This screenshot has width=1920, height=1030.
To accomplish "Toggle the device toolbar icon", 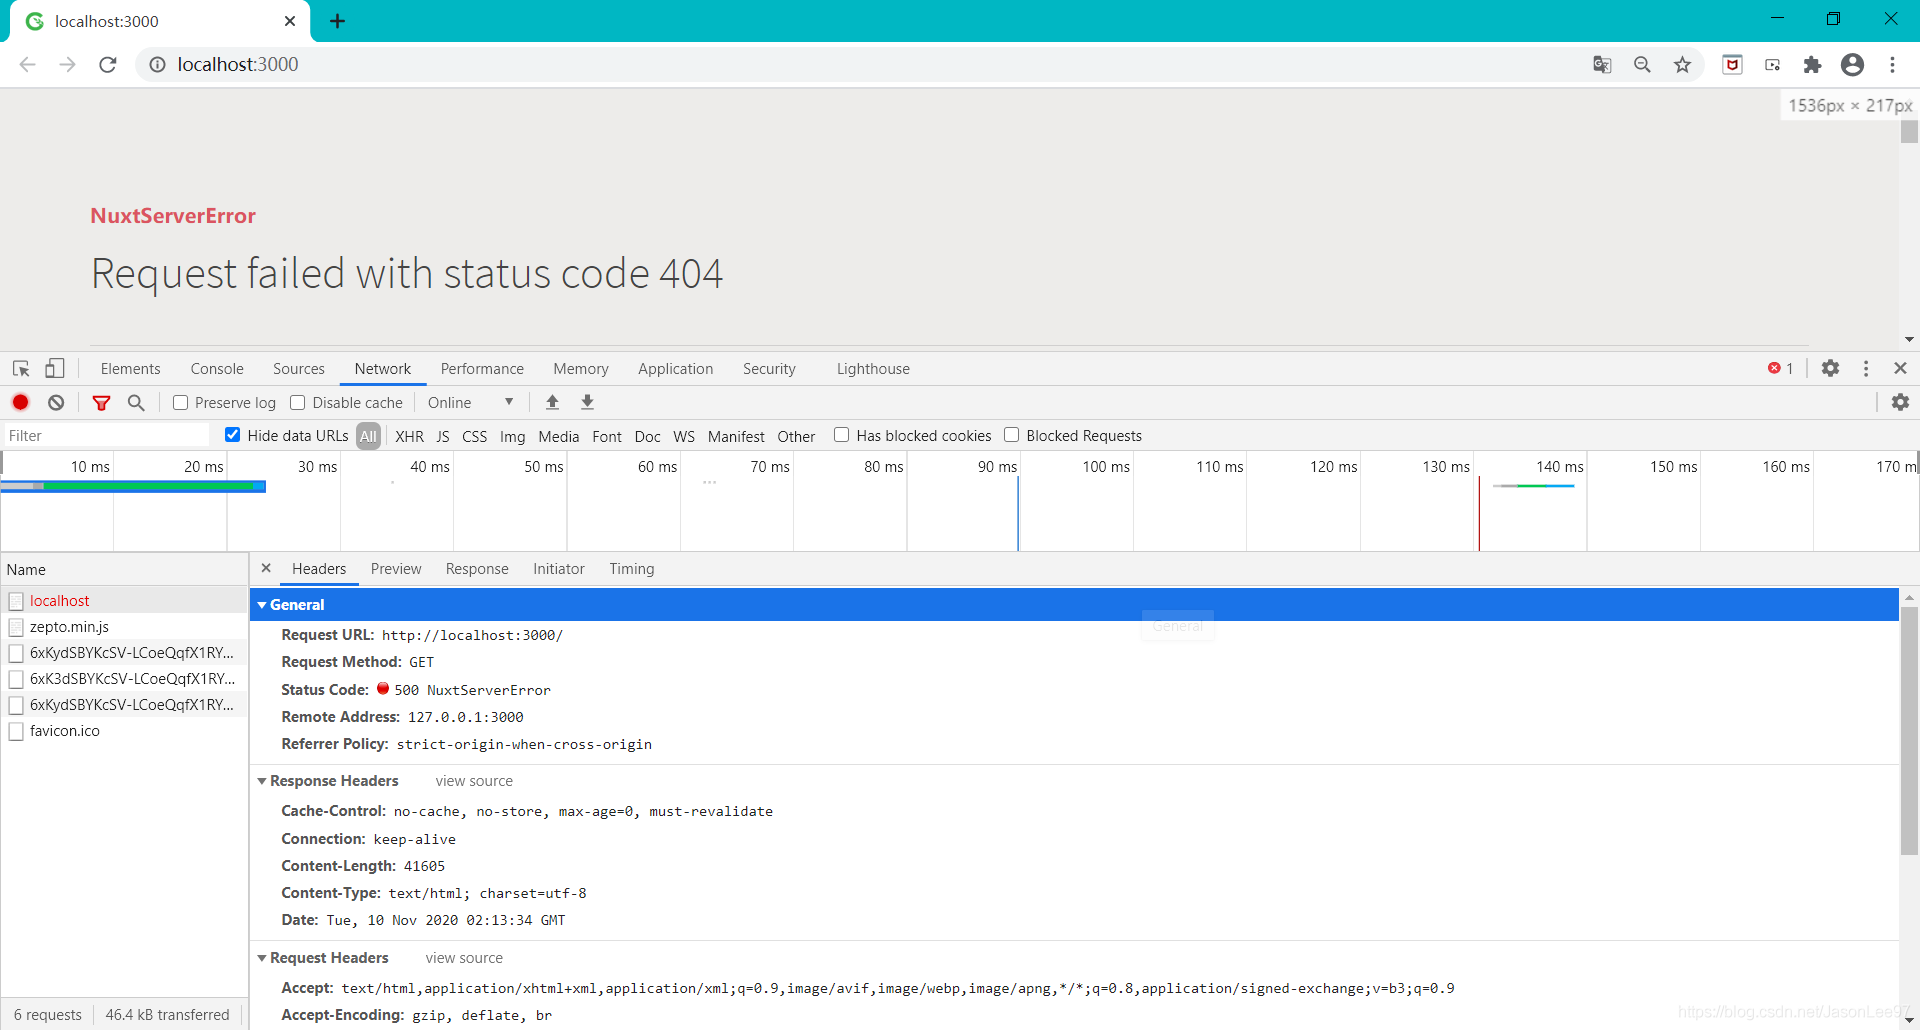I will coord(55,369).
